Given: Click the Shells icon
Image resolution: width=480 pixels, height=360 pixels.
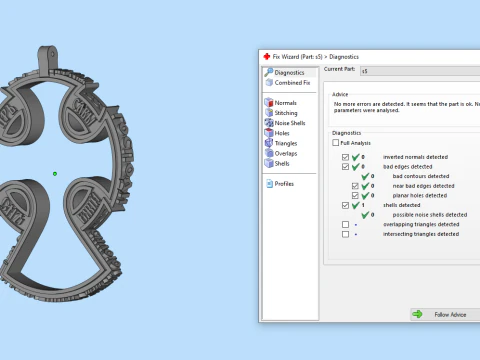Looking at the screenshot, I should coord(269,163).
